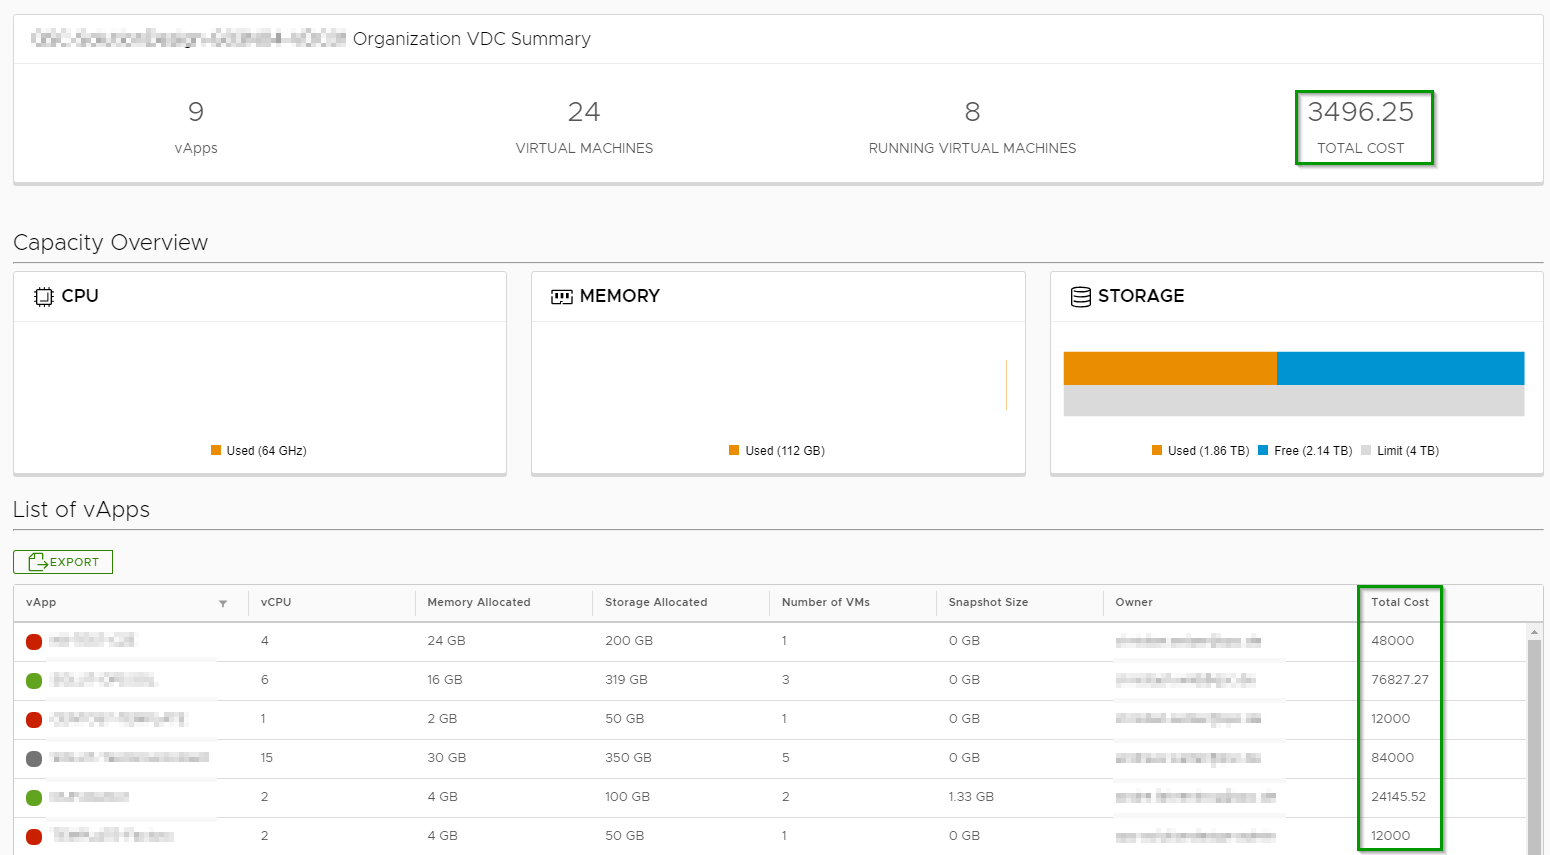The height and width of the screenshot is (855, 1550).
Task: Click the Owner column header
Action: tap(1133, 602)
